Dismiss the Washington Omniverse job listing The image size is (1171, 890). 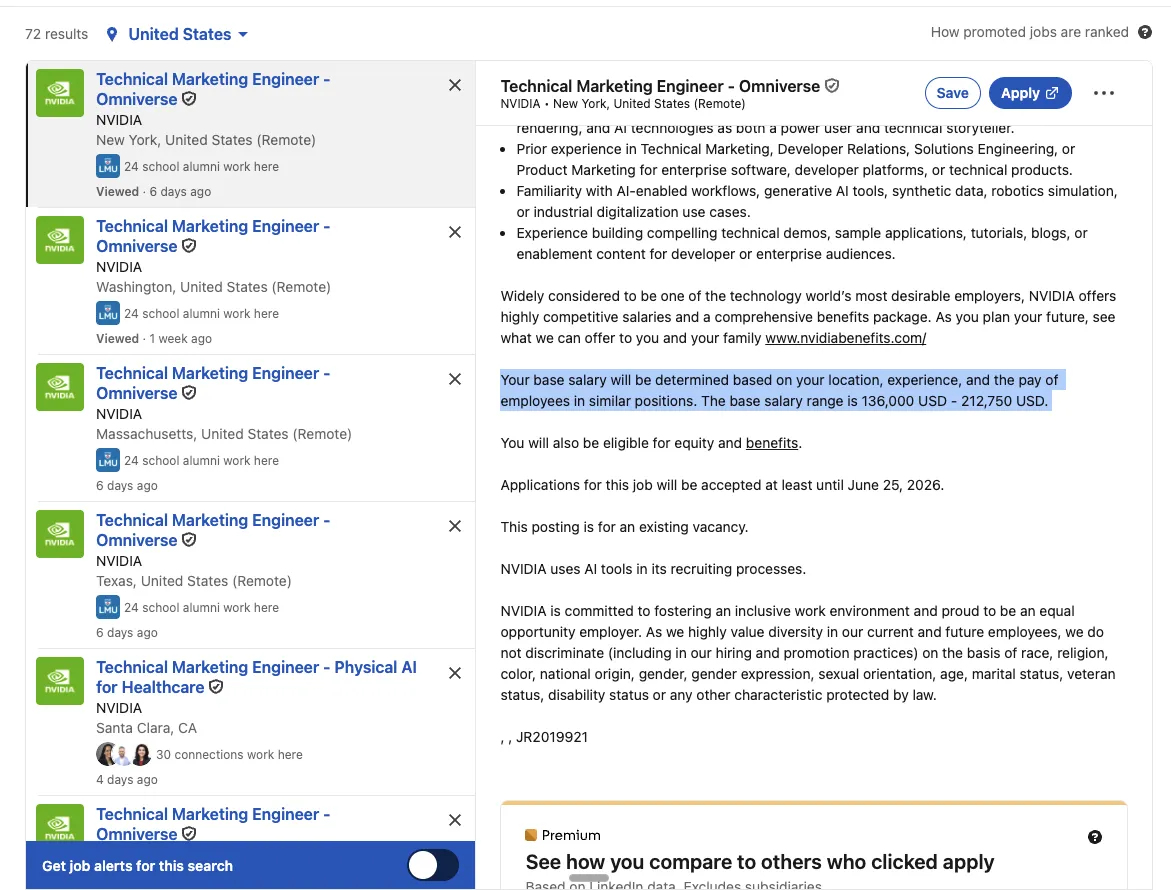click(455, 232)
